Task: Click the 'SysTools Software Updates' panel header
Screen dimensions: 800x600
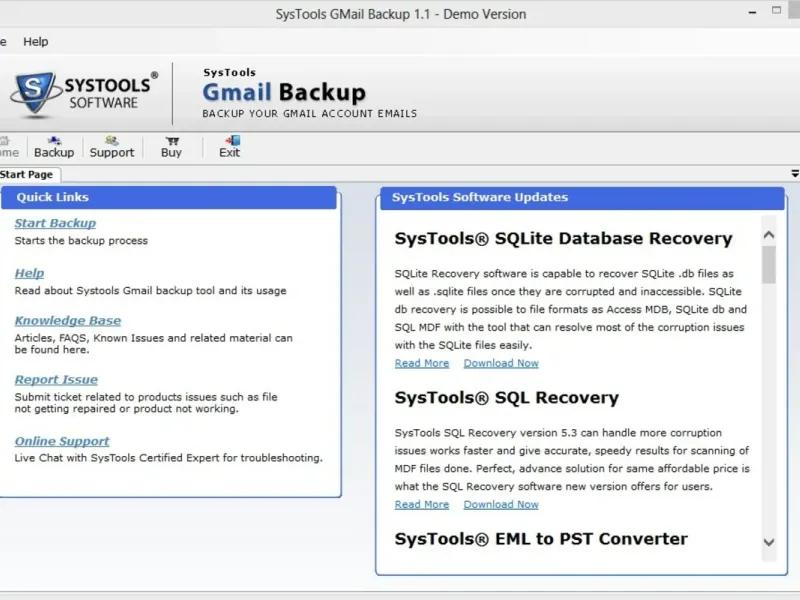Action: 582,197
